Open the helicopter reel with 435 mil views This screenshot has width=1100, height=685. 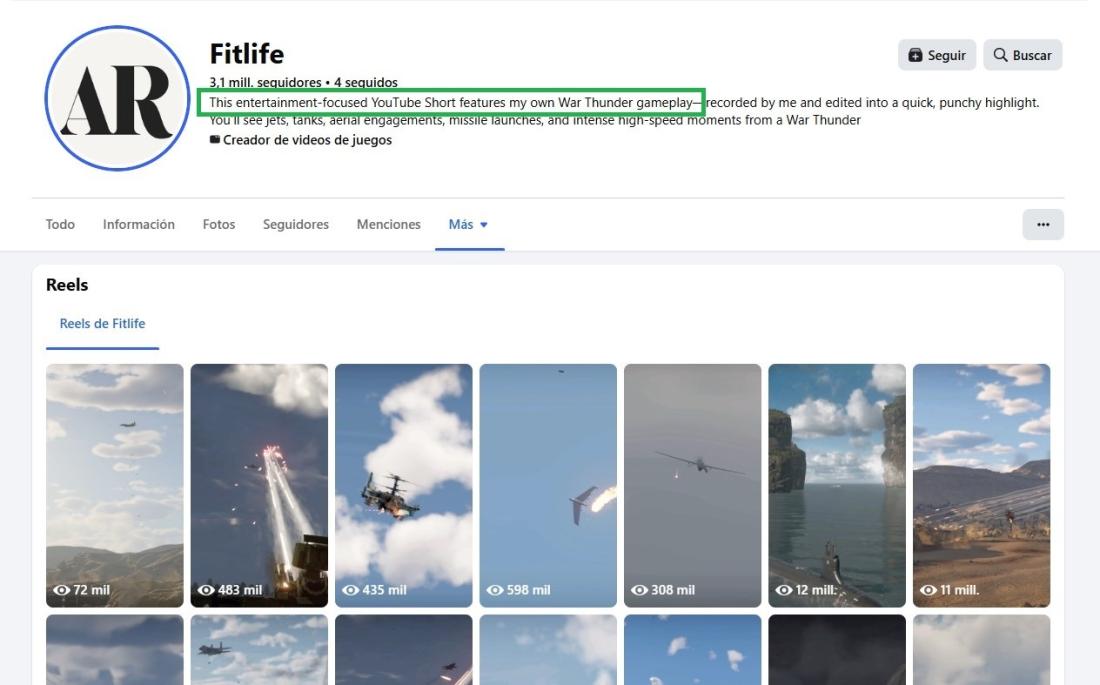click(404, 485)
